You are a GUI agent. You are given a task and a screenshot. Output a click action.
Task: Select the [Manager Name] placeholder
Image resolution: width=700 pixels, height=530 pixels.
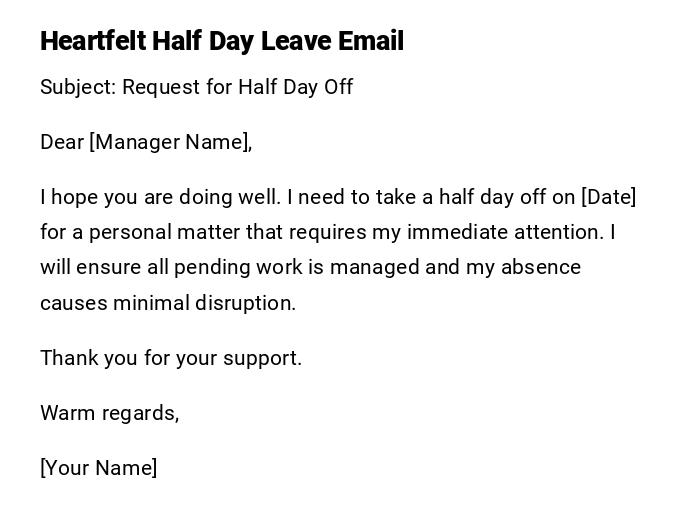click(x=169, y=142)
